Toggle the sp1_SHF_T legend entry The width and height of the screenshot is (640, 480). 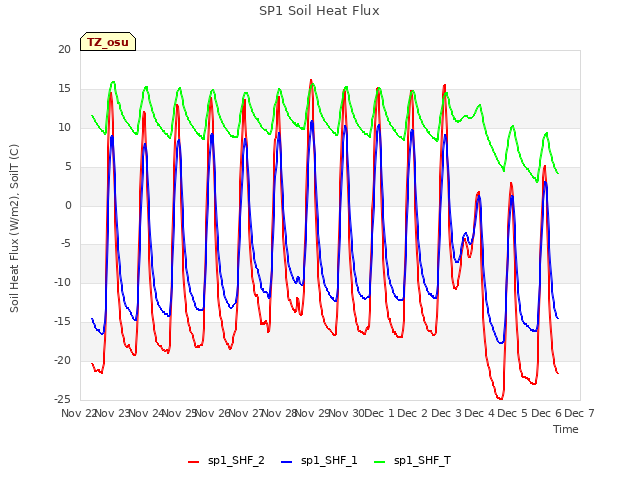tap(413, 461)
